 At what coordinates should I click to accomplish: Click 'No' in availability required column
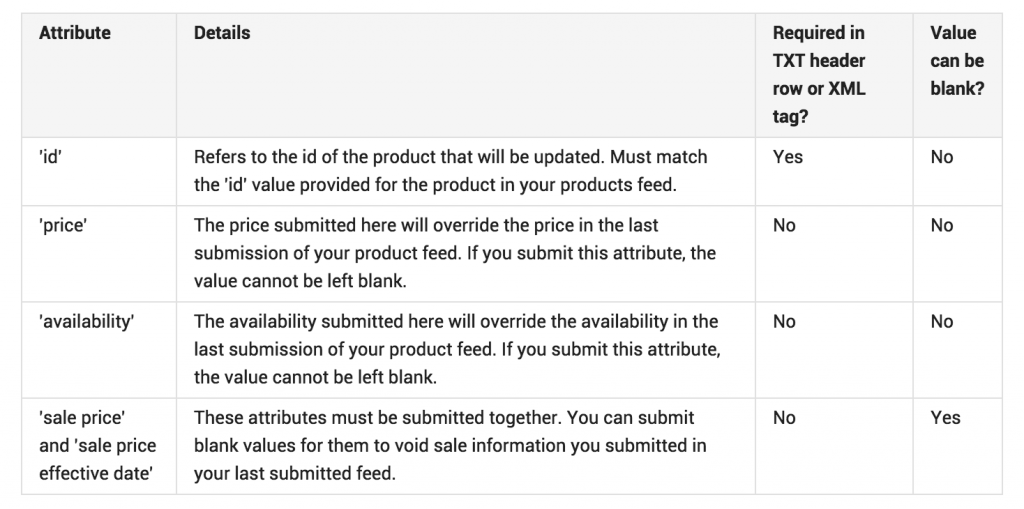pyautogui.click(x=784, y=321)
